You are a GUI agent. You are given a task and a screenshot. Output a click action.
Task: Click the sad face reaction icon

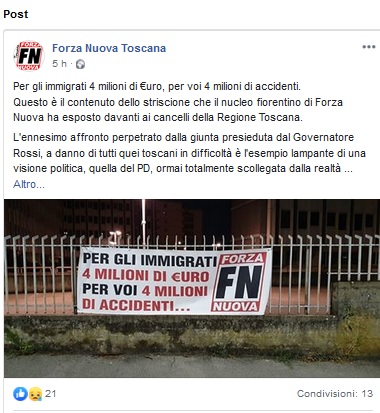(35, 394)
